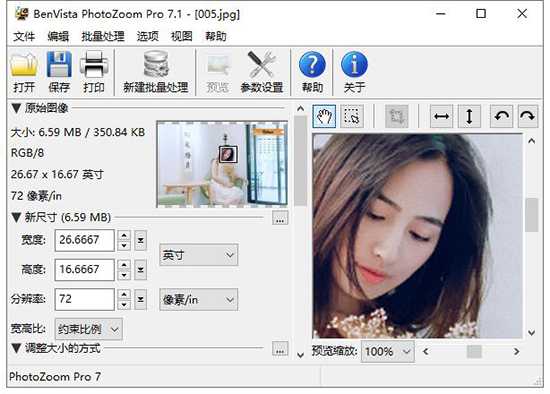Open the 文件 menu
The height and width of the screenshot is (394, 550).
24,36
